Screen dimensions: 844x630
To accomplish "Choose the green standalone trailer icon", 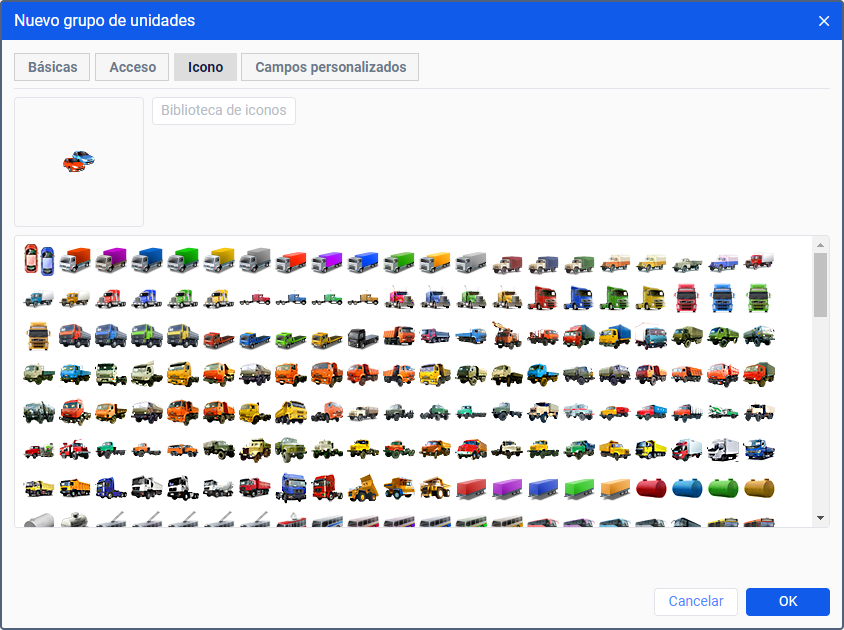I will [x=579, y=489].
